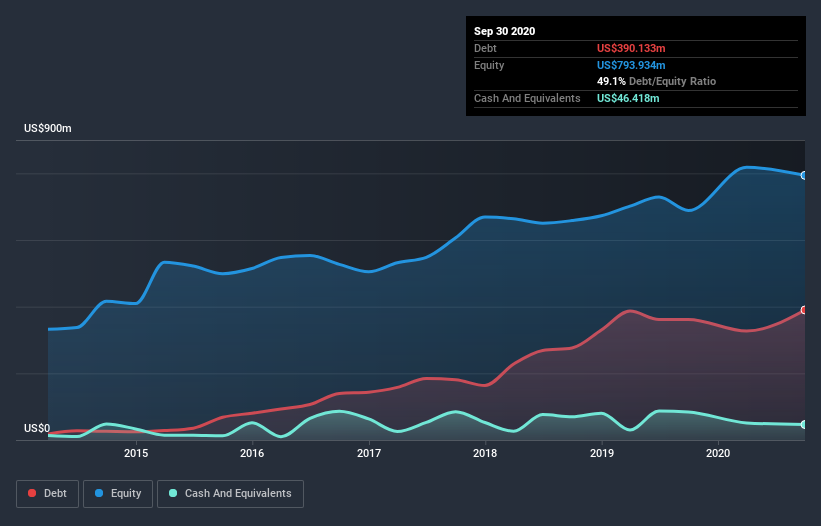
Task: Toggle the Cash And Equivalents legend button
Action: (x=230, y=494)
